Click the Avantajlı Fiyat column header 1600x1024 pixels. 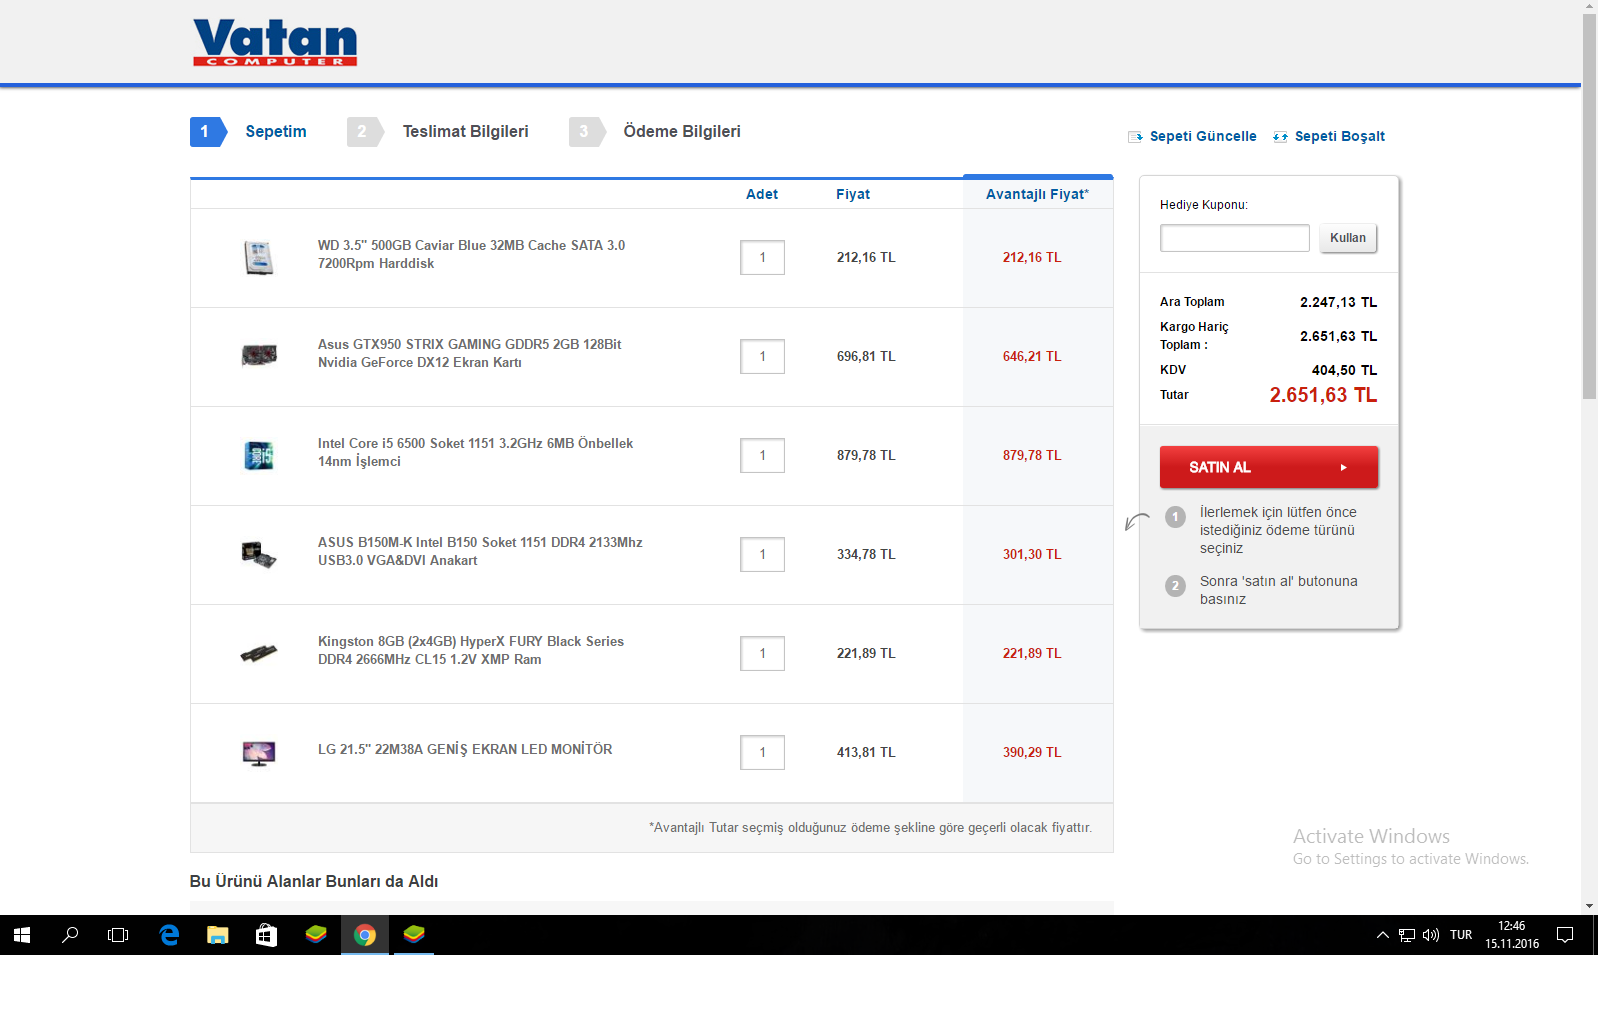pyautogui.click(x=1037, y=194)
